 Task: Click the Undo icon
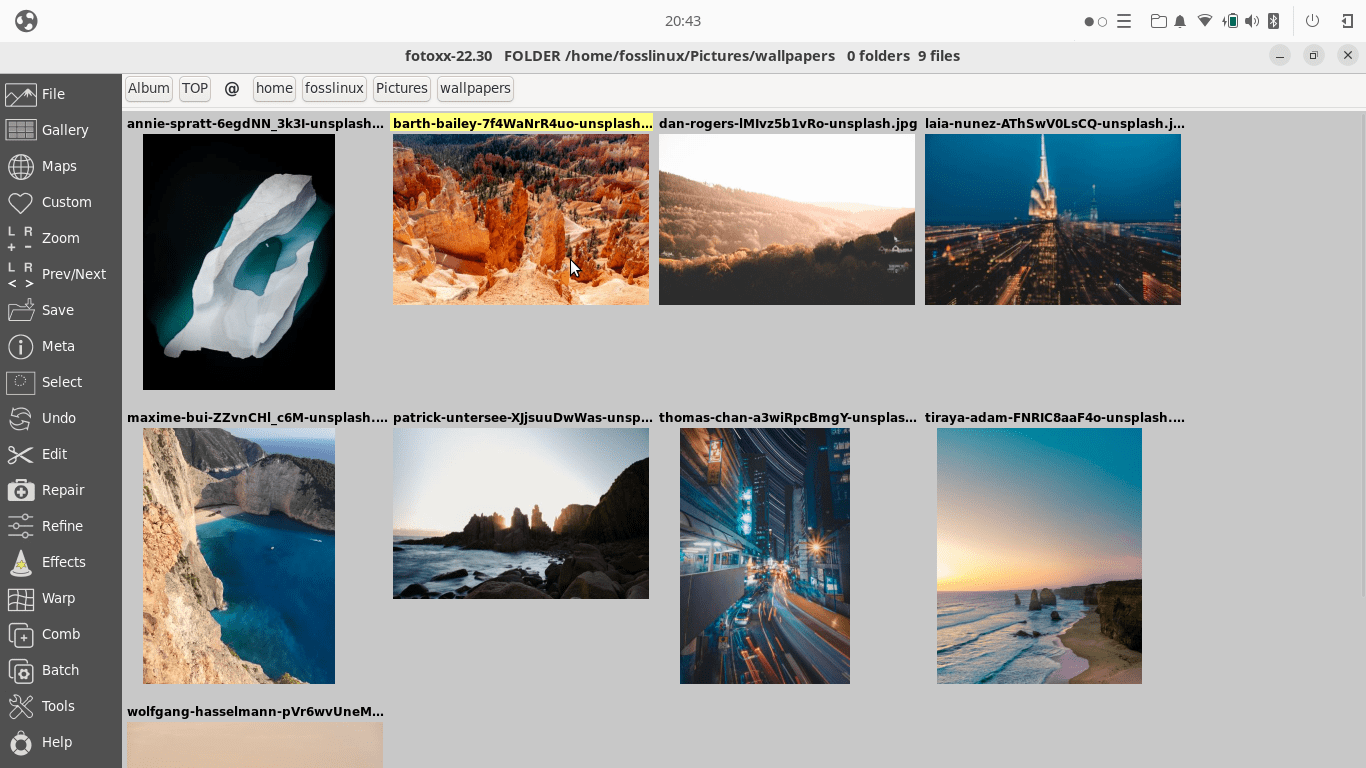pyautogui.click(x=60, y=418)
